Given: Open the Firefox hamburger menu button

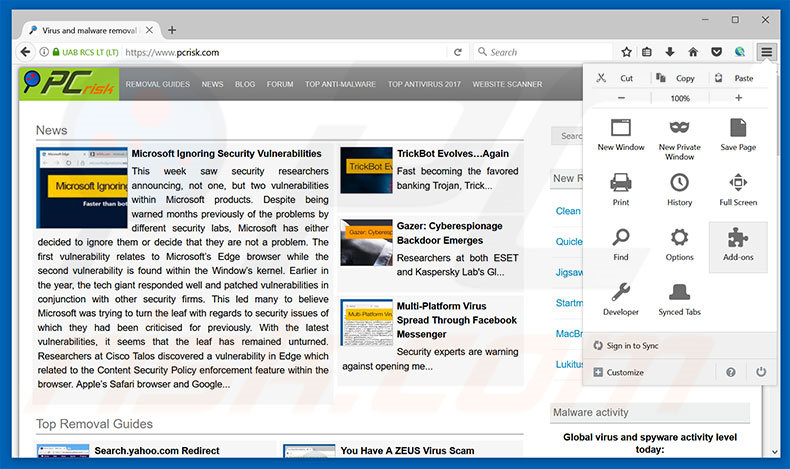Looking at the screenshot, I should coord(766,52).
